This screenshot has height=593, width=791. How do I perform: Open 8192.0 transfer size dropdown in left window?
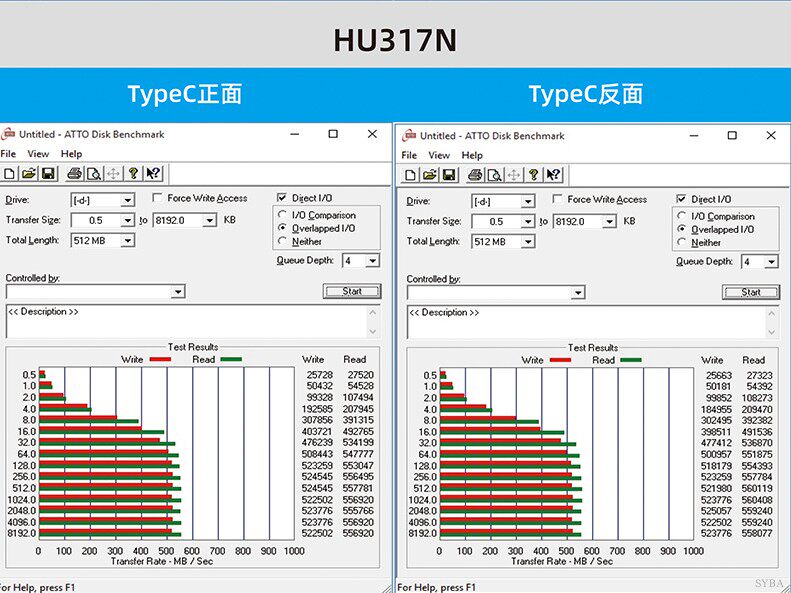209,220
